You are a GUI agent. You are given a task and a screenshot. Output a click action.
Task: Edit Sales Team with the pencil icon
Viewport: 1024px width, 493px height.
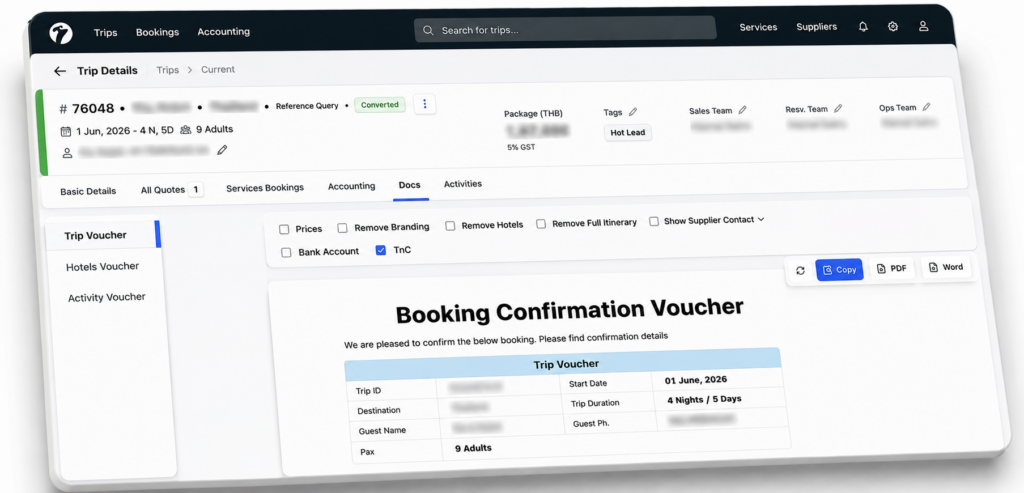point(743,110)
